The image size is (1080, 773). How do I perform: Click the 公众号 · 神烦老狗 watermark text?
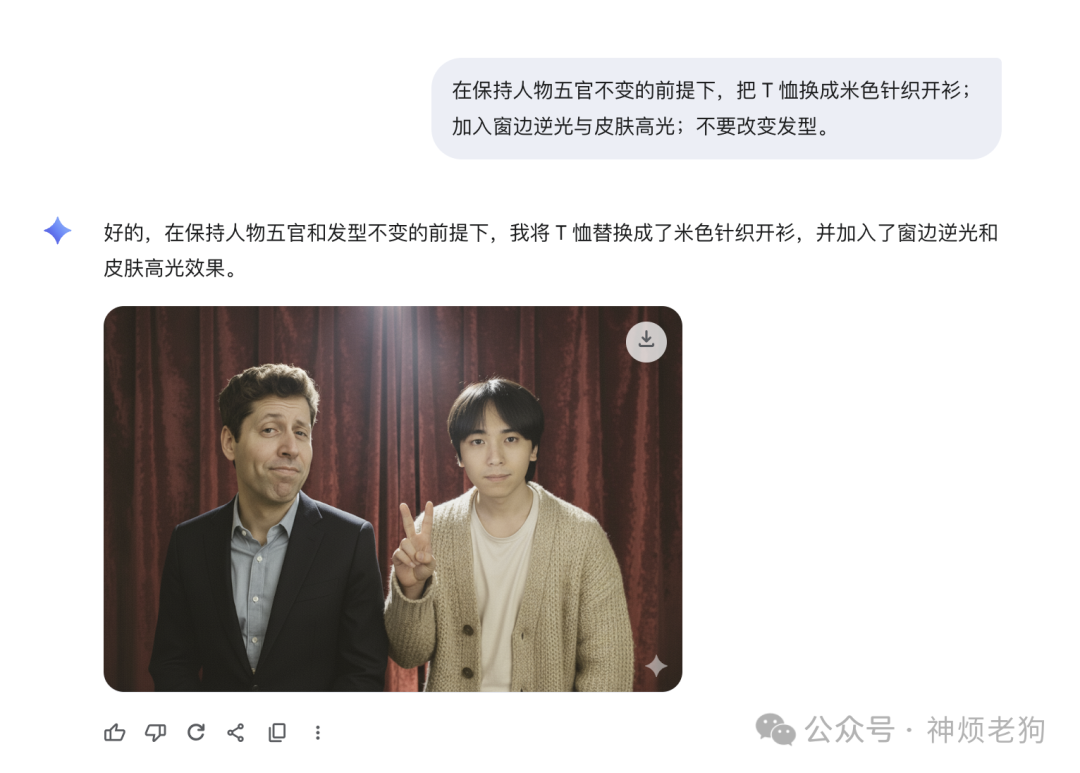(925, 730)
